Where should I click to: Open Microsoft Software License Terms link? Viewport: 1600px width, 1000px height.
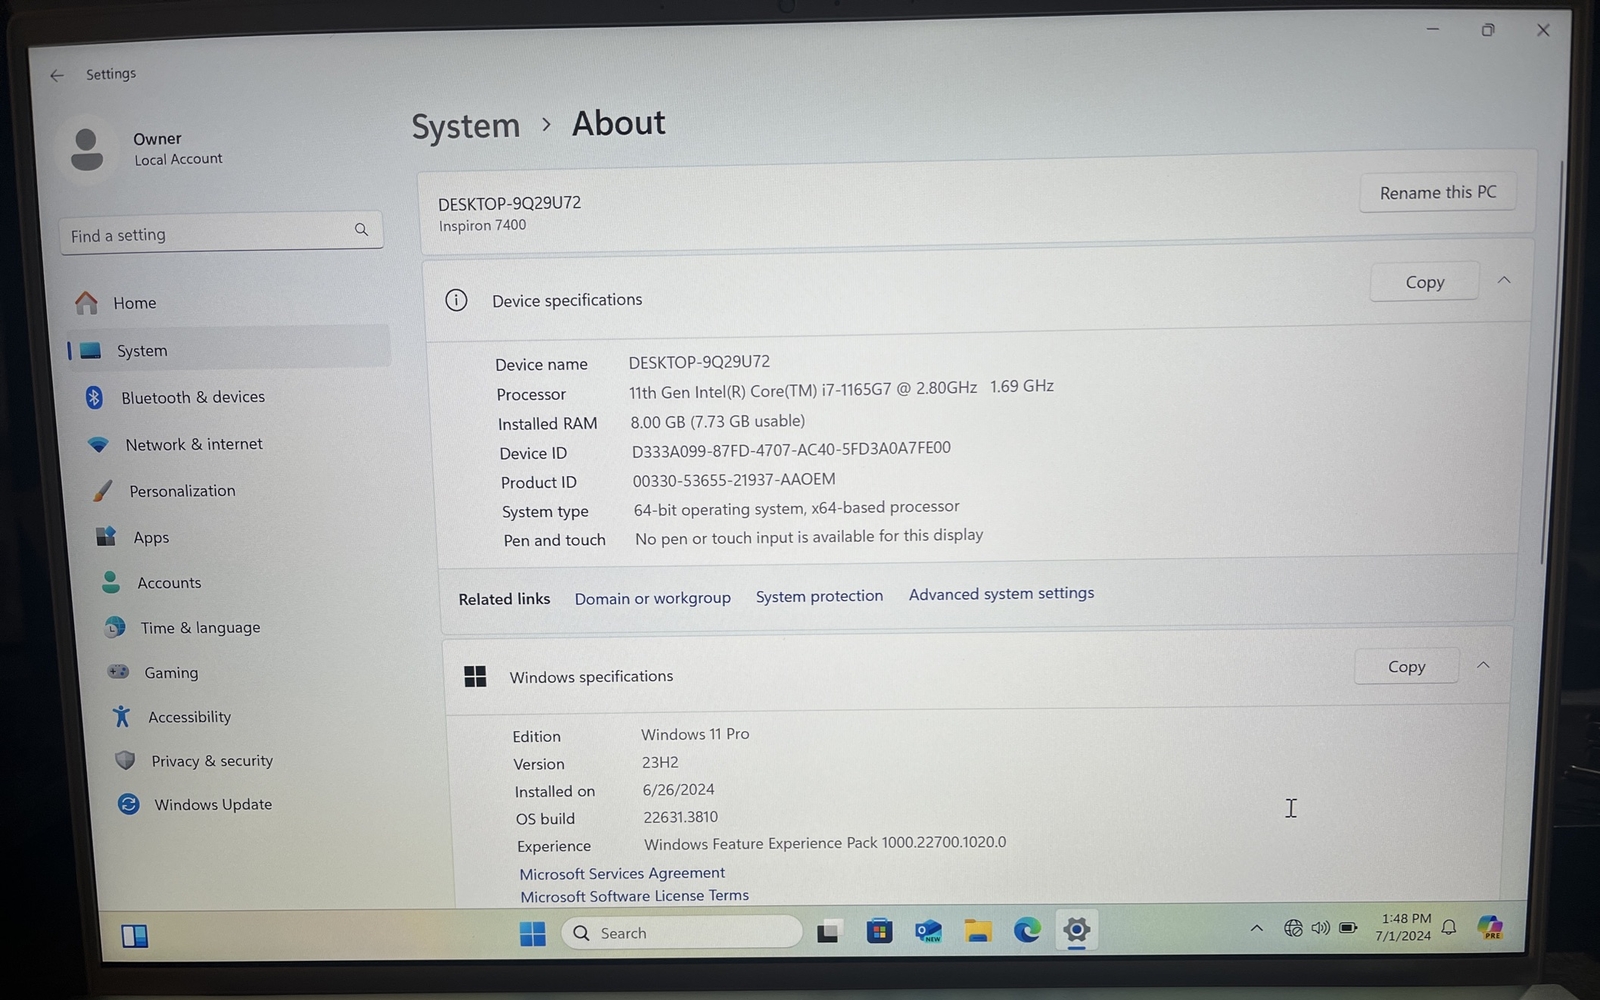634,896
